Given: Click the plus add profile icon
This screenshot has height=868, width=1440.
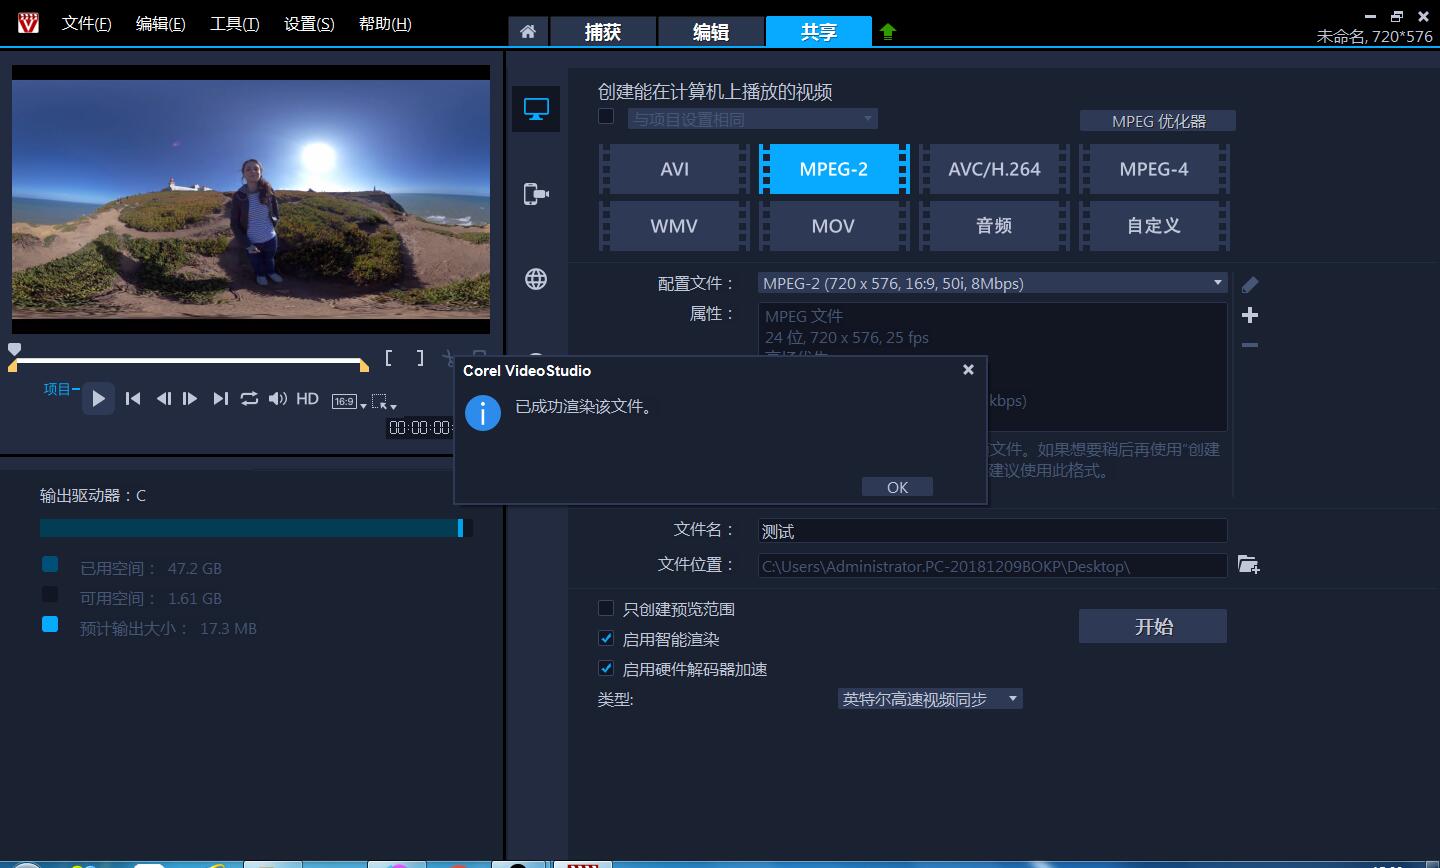Looking at the screenshot, I should 1250,315.
